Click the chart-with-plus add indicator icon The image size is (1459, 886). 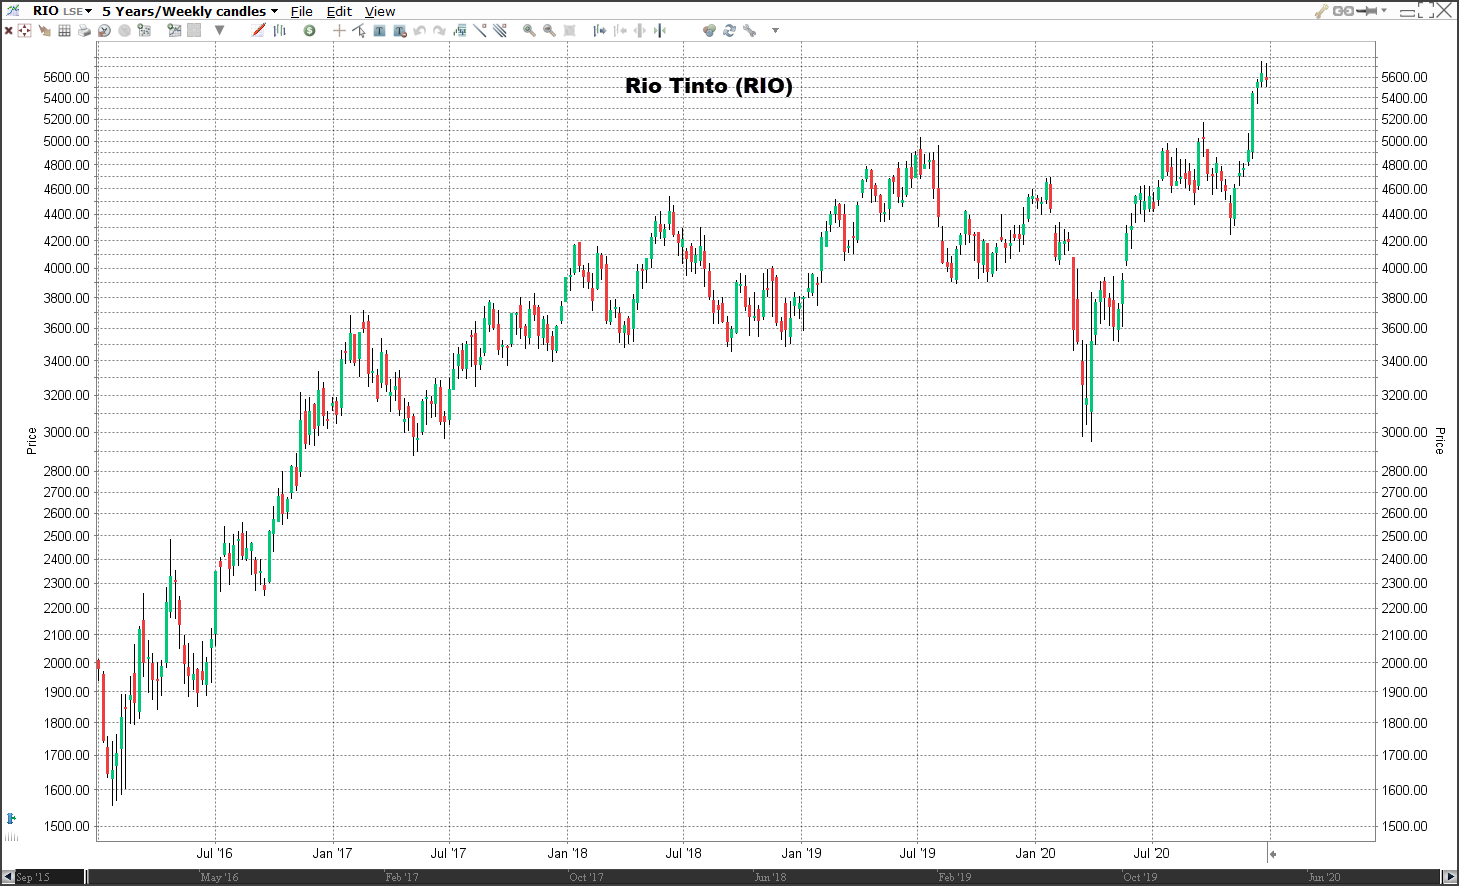point(144,31)
